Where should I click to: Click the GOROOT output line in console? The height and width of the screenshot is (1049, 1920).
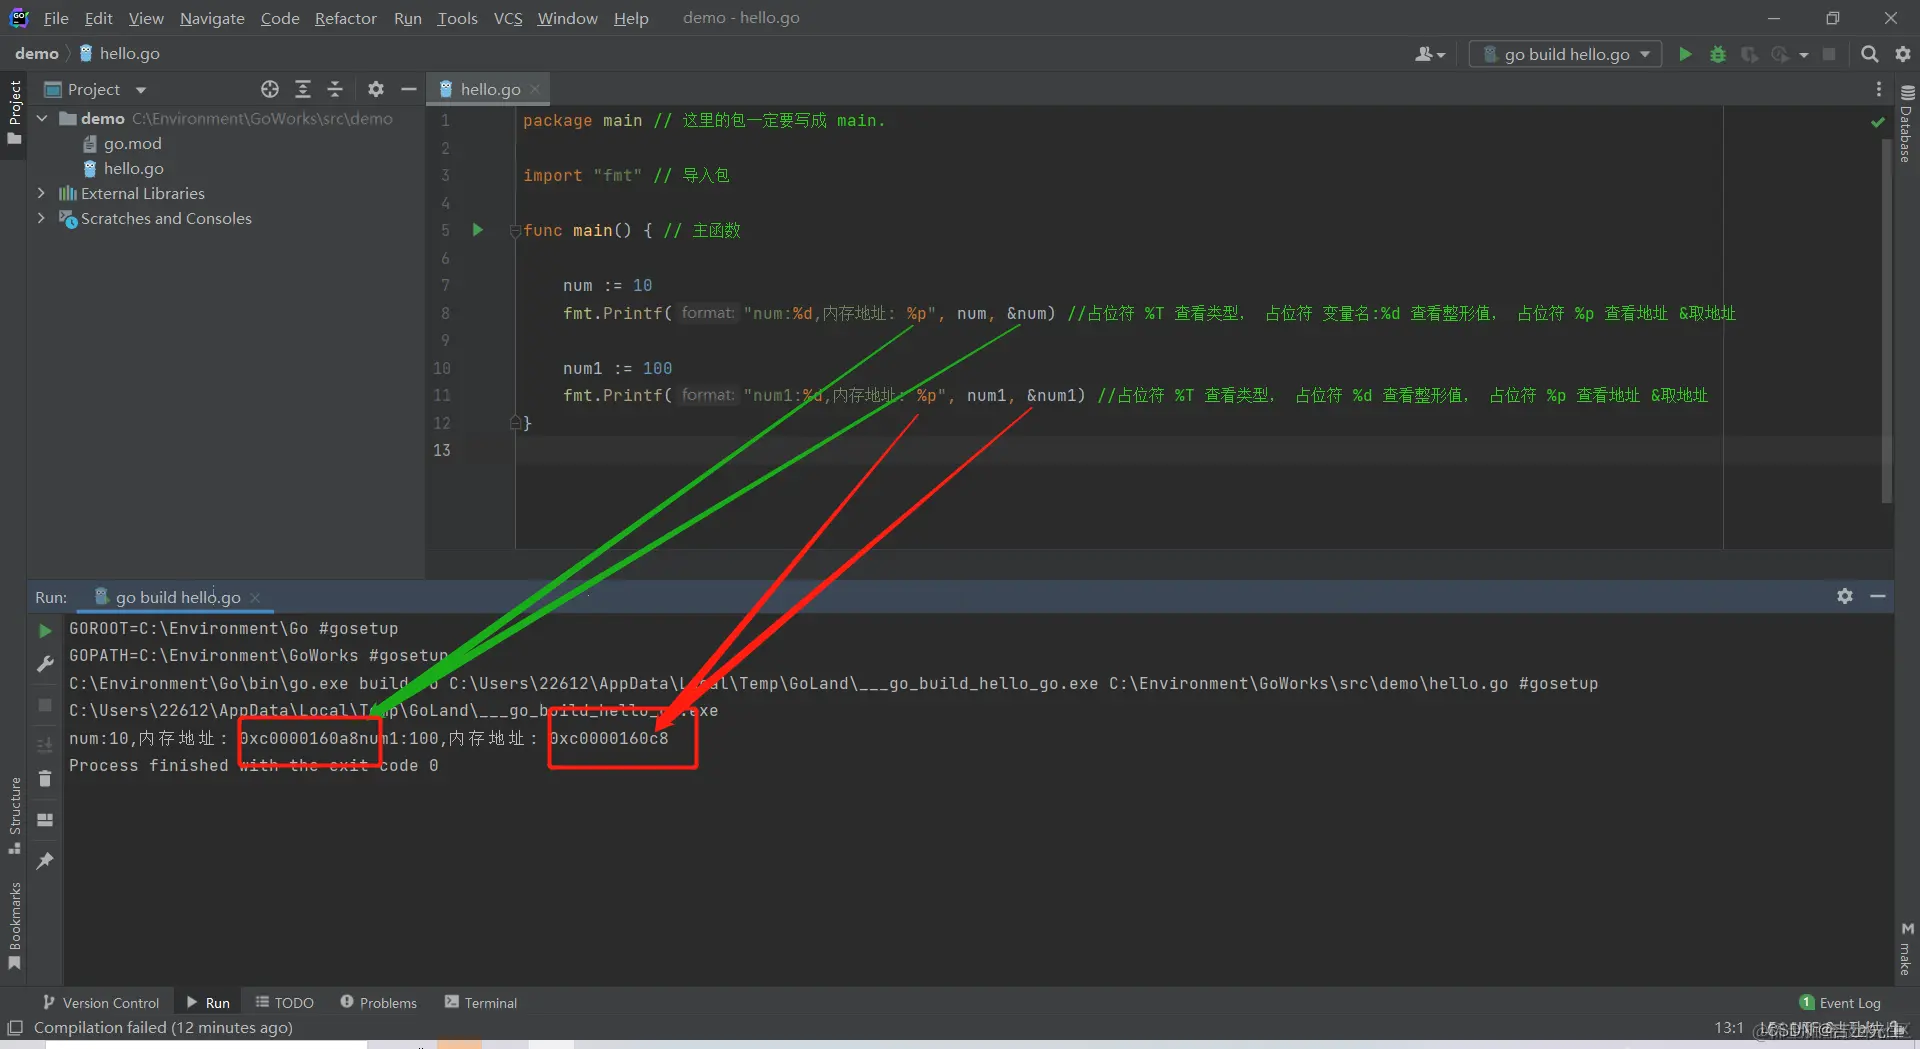(234, 628)
